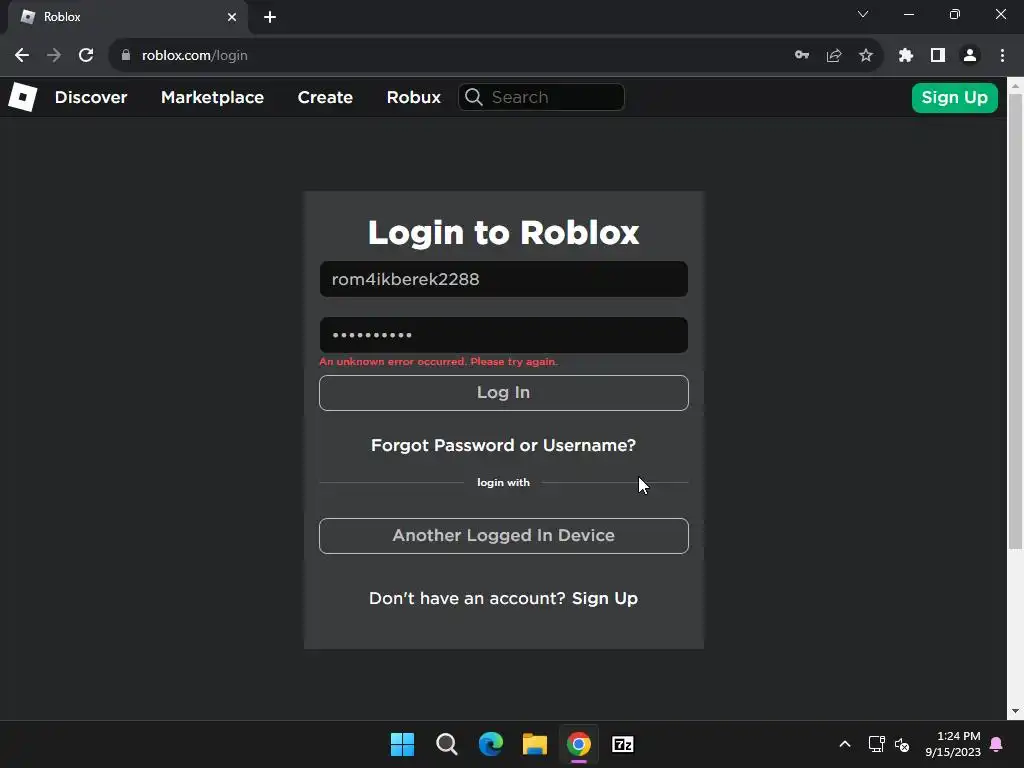Choose Another Logged In Device
Screen dimensions: 1024x768
504,536
